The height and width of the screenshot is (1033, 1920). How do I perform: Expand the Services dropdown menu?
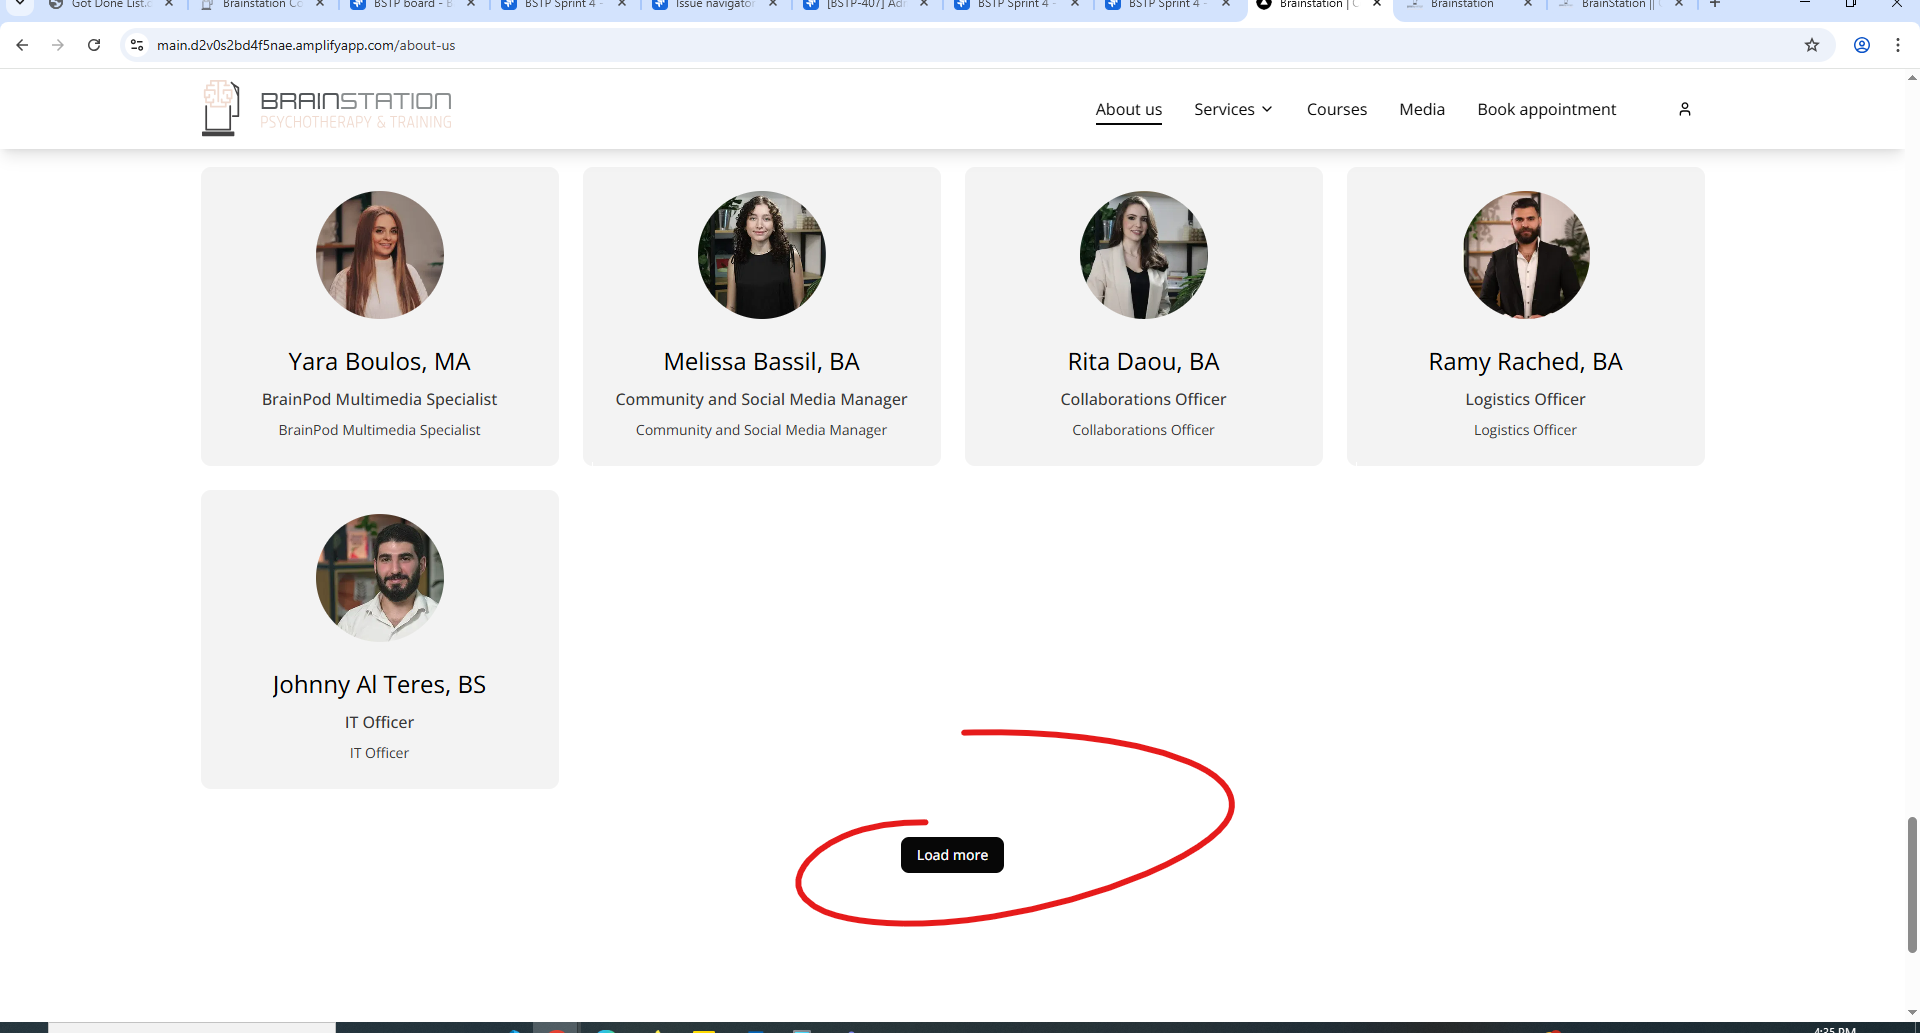click(x=1233, y=109)
